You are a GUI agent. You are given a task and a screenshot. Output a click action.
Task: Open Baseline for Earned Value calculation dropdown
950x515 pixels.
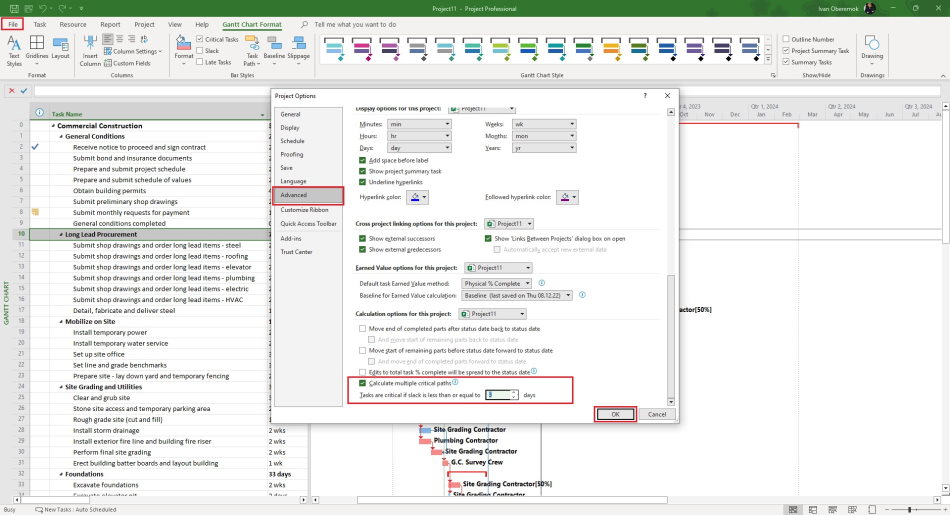517,296
